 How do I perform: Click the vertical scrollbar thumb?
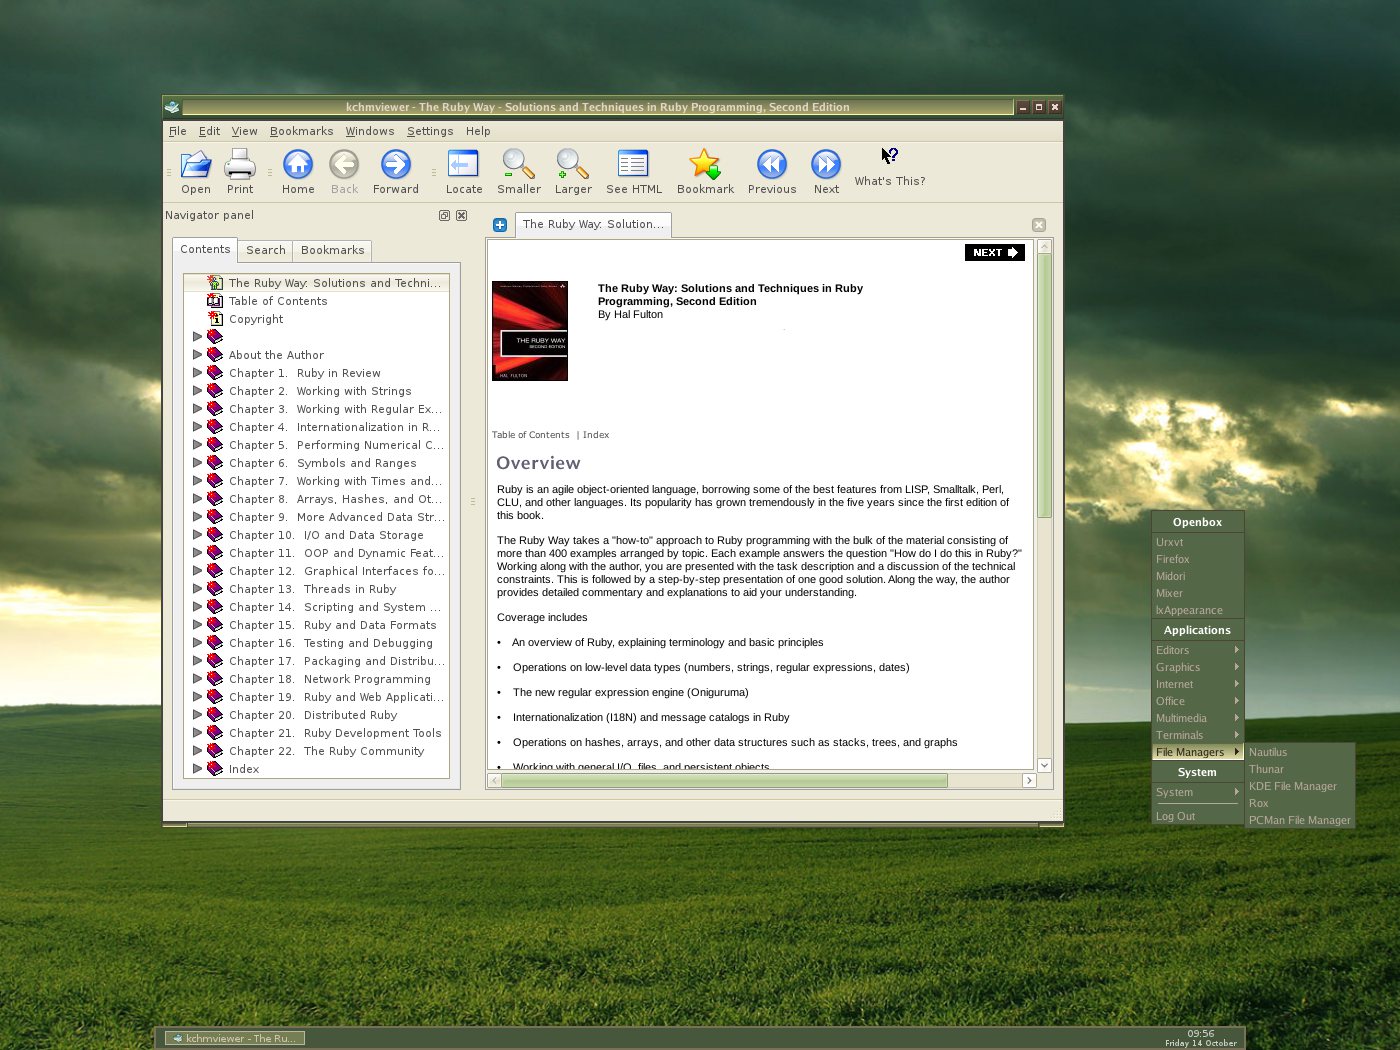click(1044, 385)
